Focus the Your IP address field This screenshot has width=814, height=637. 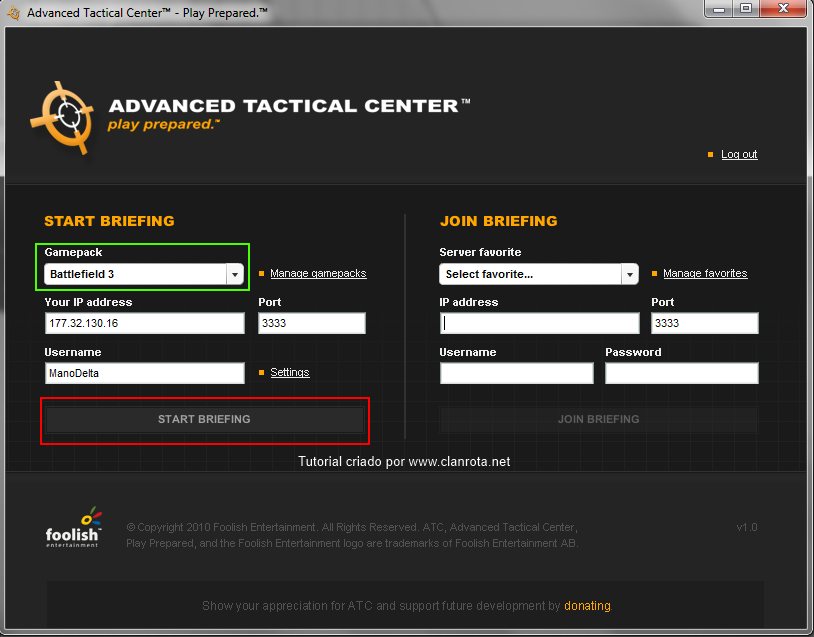coord(144,323)
